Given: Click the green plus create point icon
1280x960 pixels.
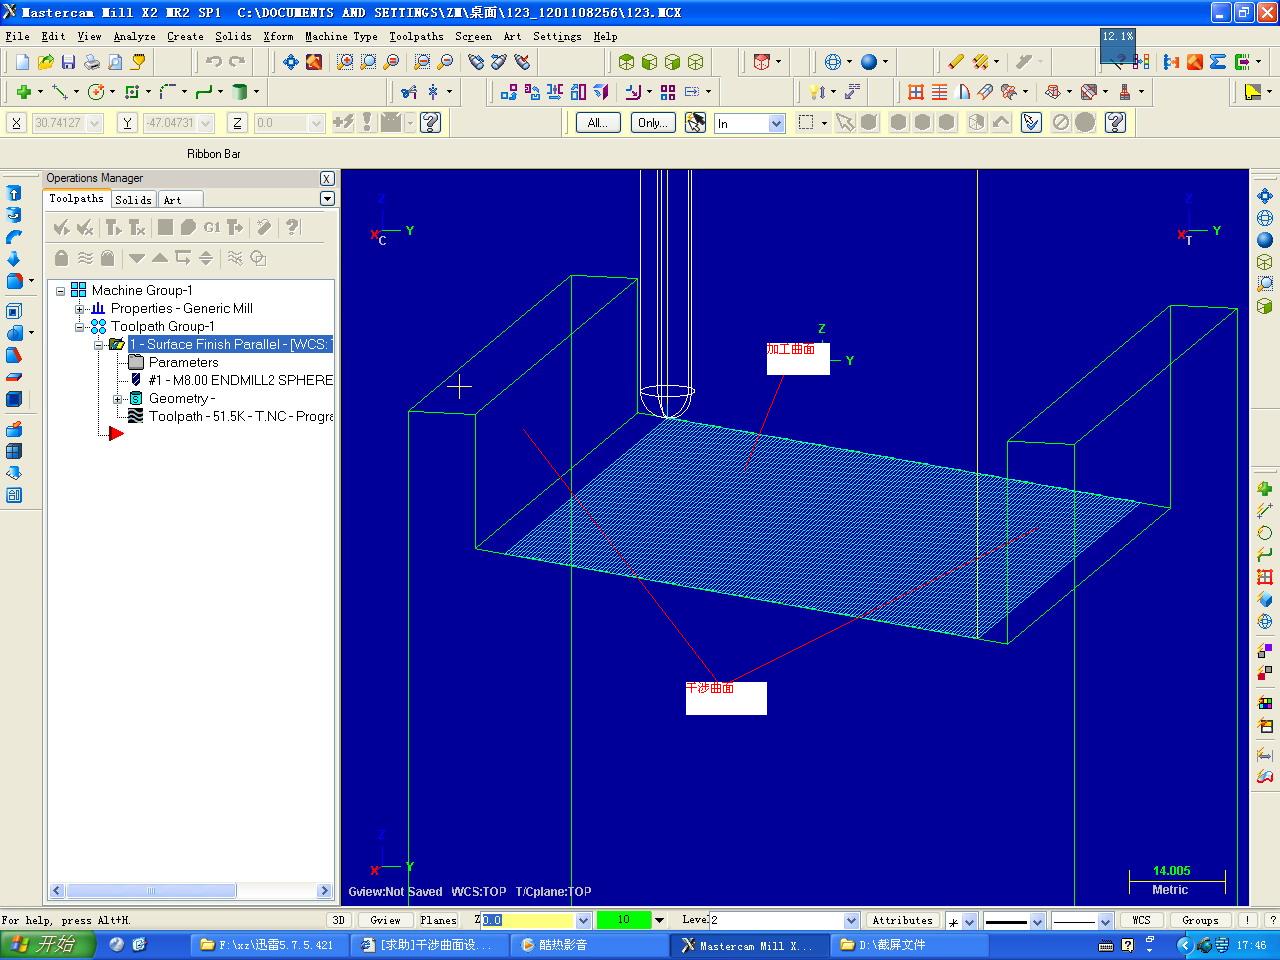Looking at the screenshot, I should coord(23,92).
